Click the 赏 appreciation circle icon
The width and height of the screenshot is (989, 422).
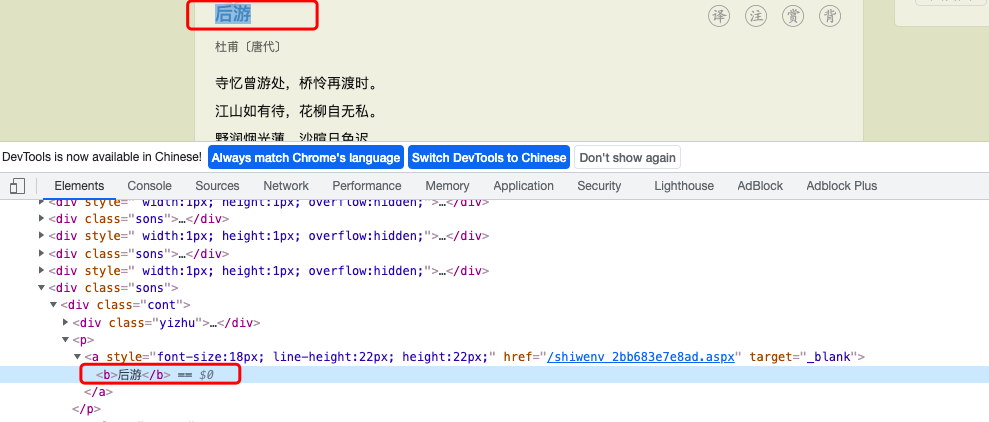[x=793, y=16]
